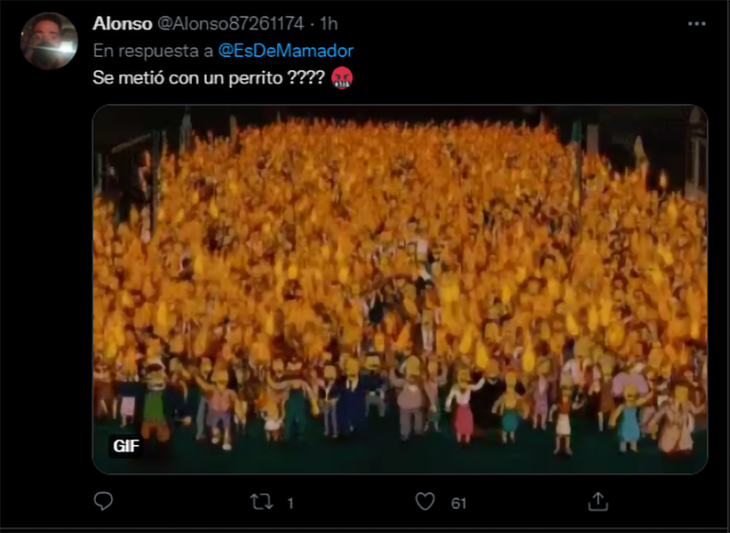Image resolution: width=730 pixels, height=533 pixels.
Task: Open the handle @Alonso87261174
Action: 231,24
